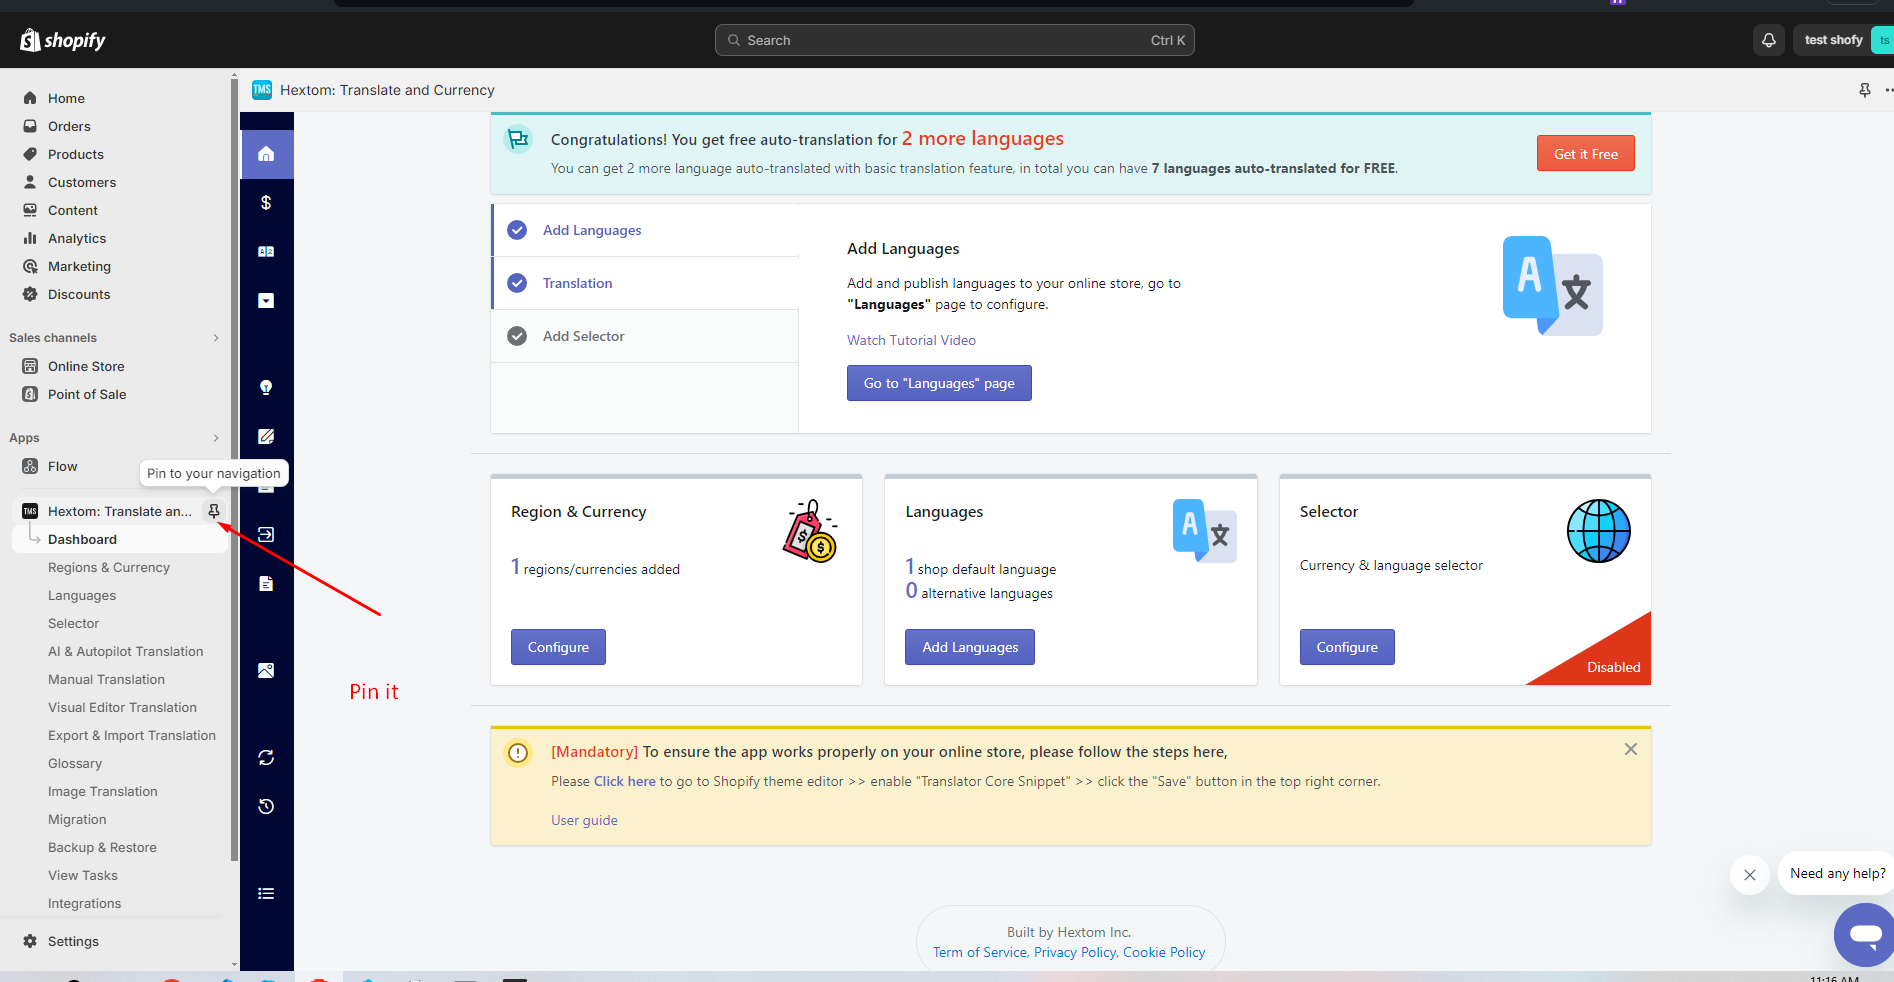The height and width of the screenshot is (982, 1894).
Task: Click the left navigation scrollbar
Action: pyautogui.click(x=234, y=470)
